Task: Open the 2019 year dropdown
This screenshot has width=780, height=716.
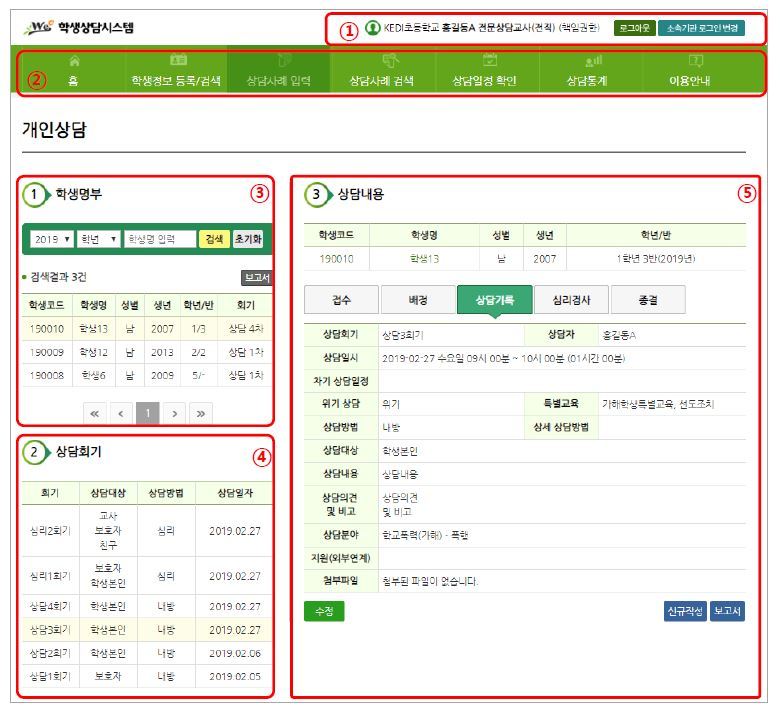Action: pos(50,240)
